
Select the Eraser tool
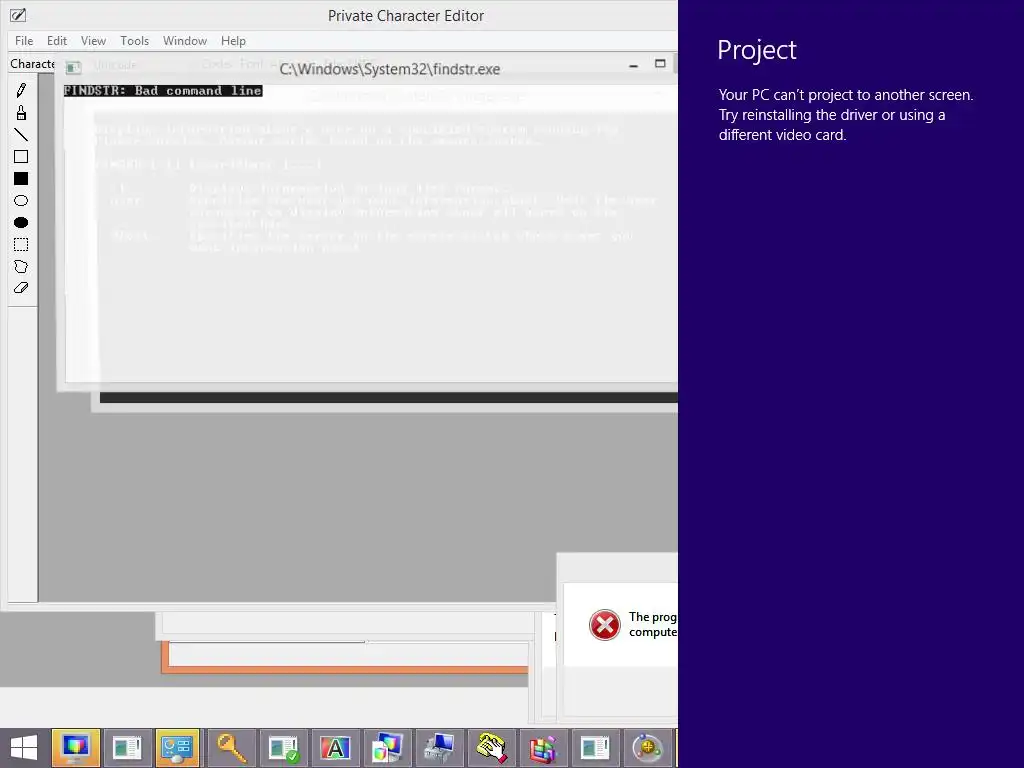point(21,288)
